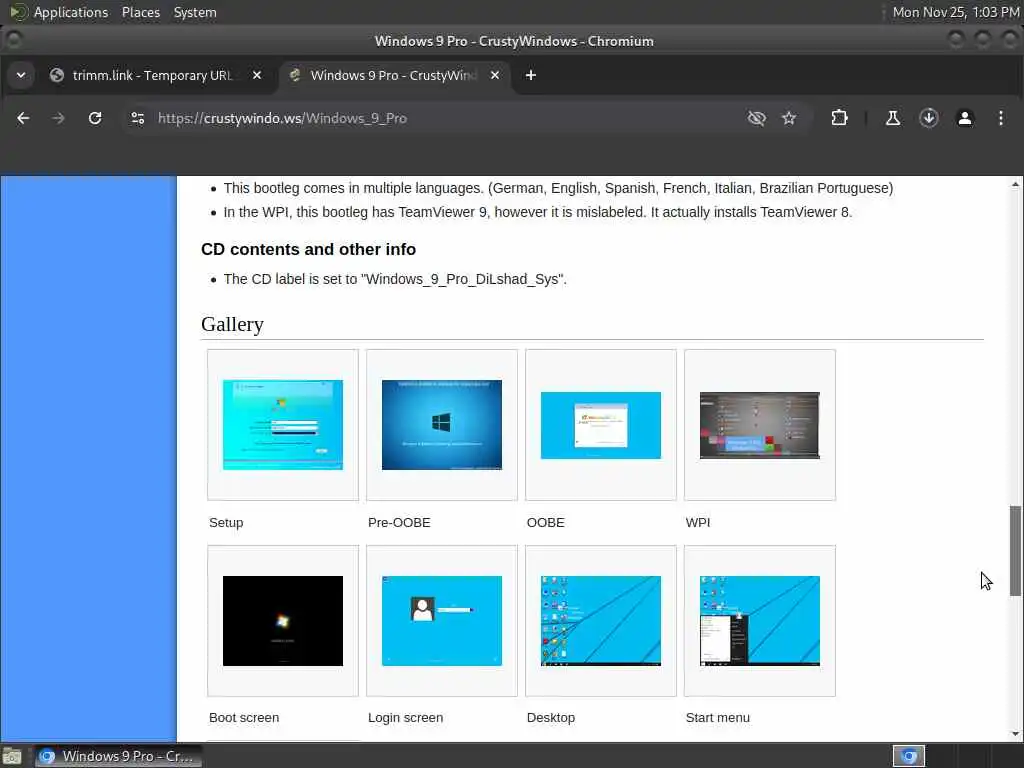Reload the CrustyWindows page
The image size is (1024, 768).
95,118
